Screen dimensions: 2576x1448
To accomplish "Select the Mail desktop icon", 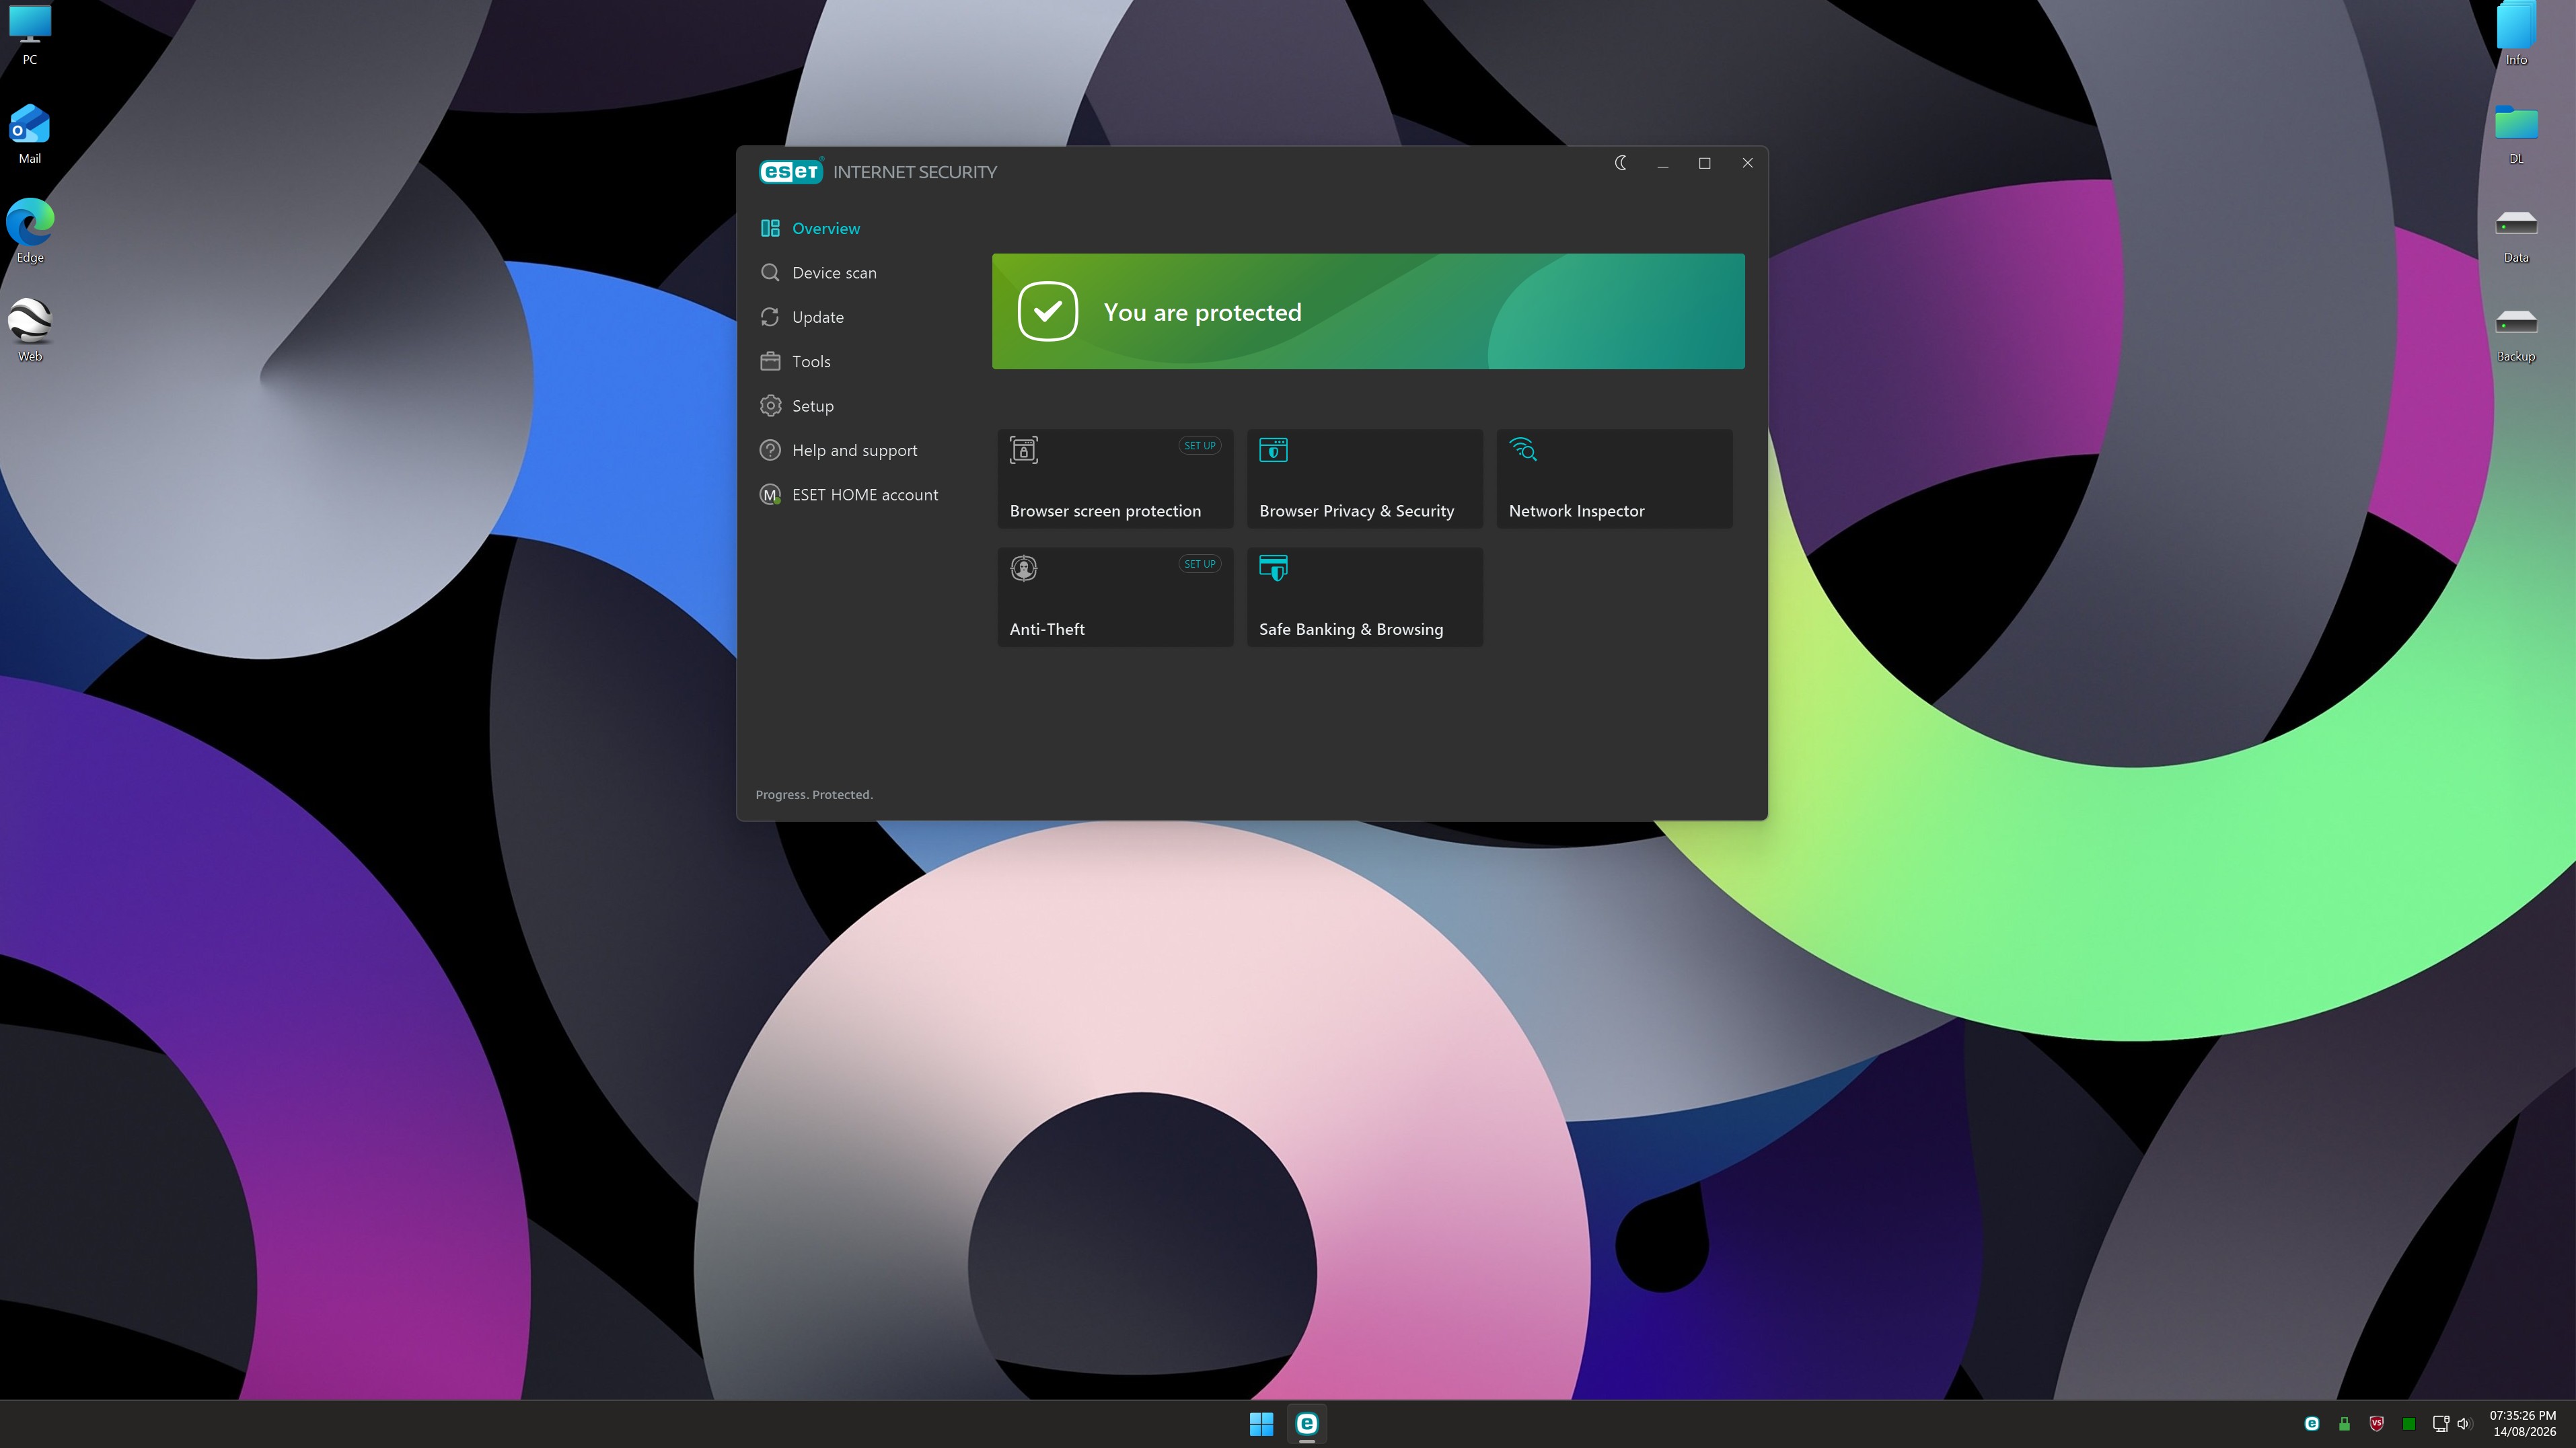I will tap(30, 134).
